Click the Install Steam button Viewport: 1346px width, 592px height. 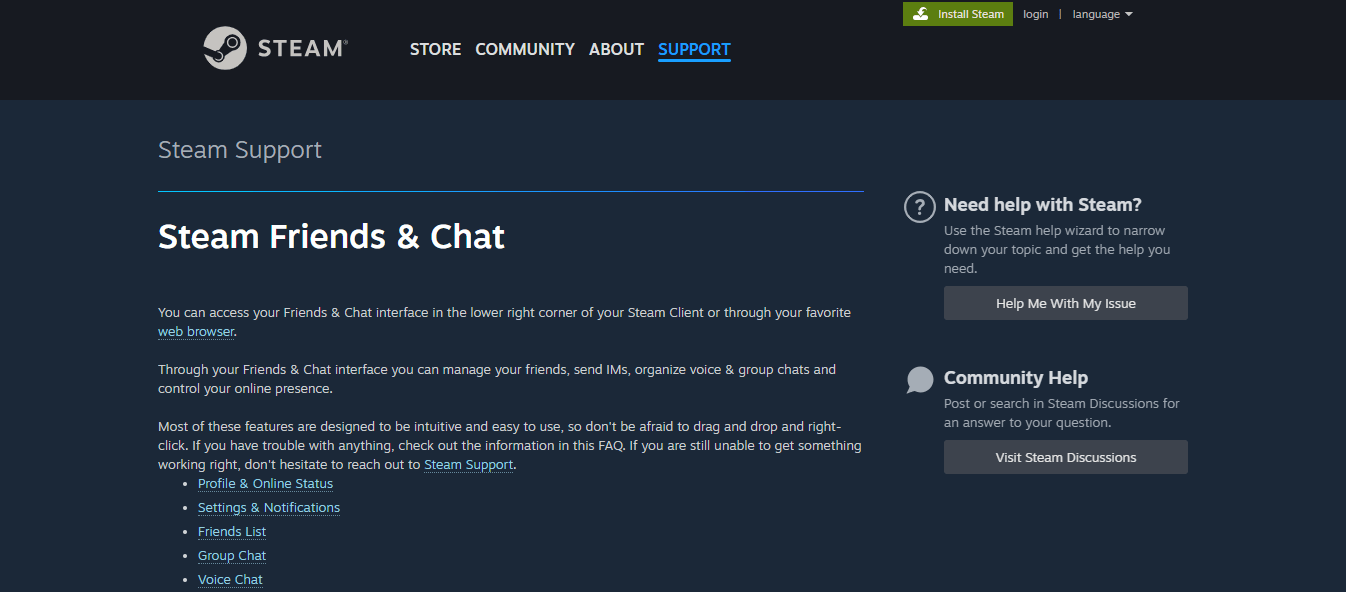[x=958, y=14]
